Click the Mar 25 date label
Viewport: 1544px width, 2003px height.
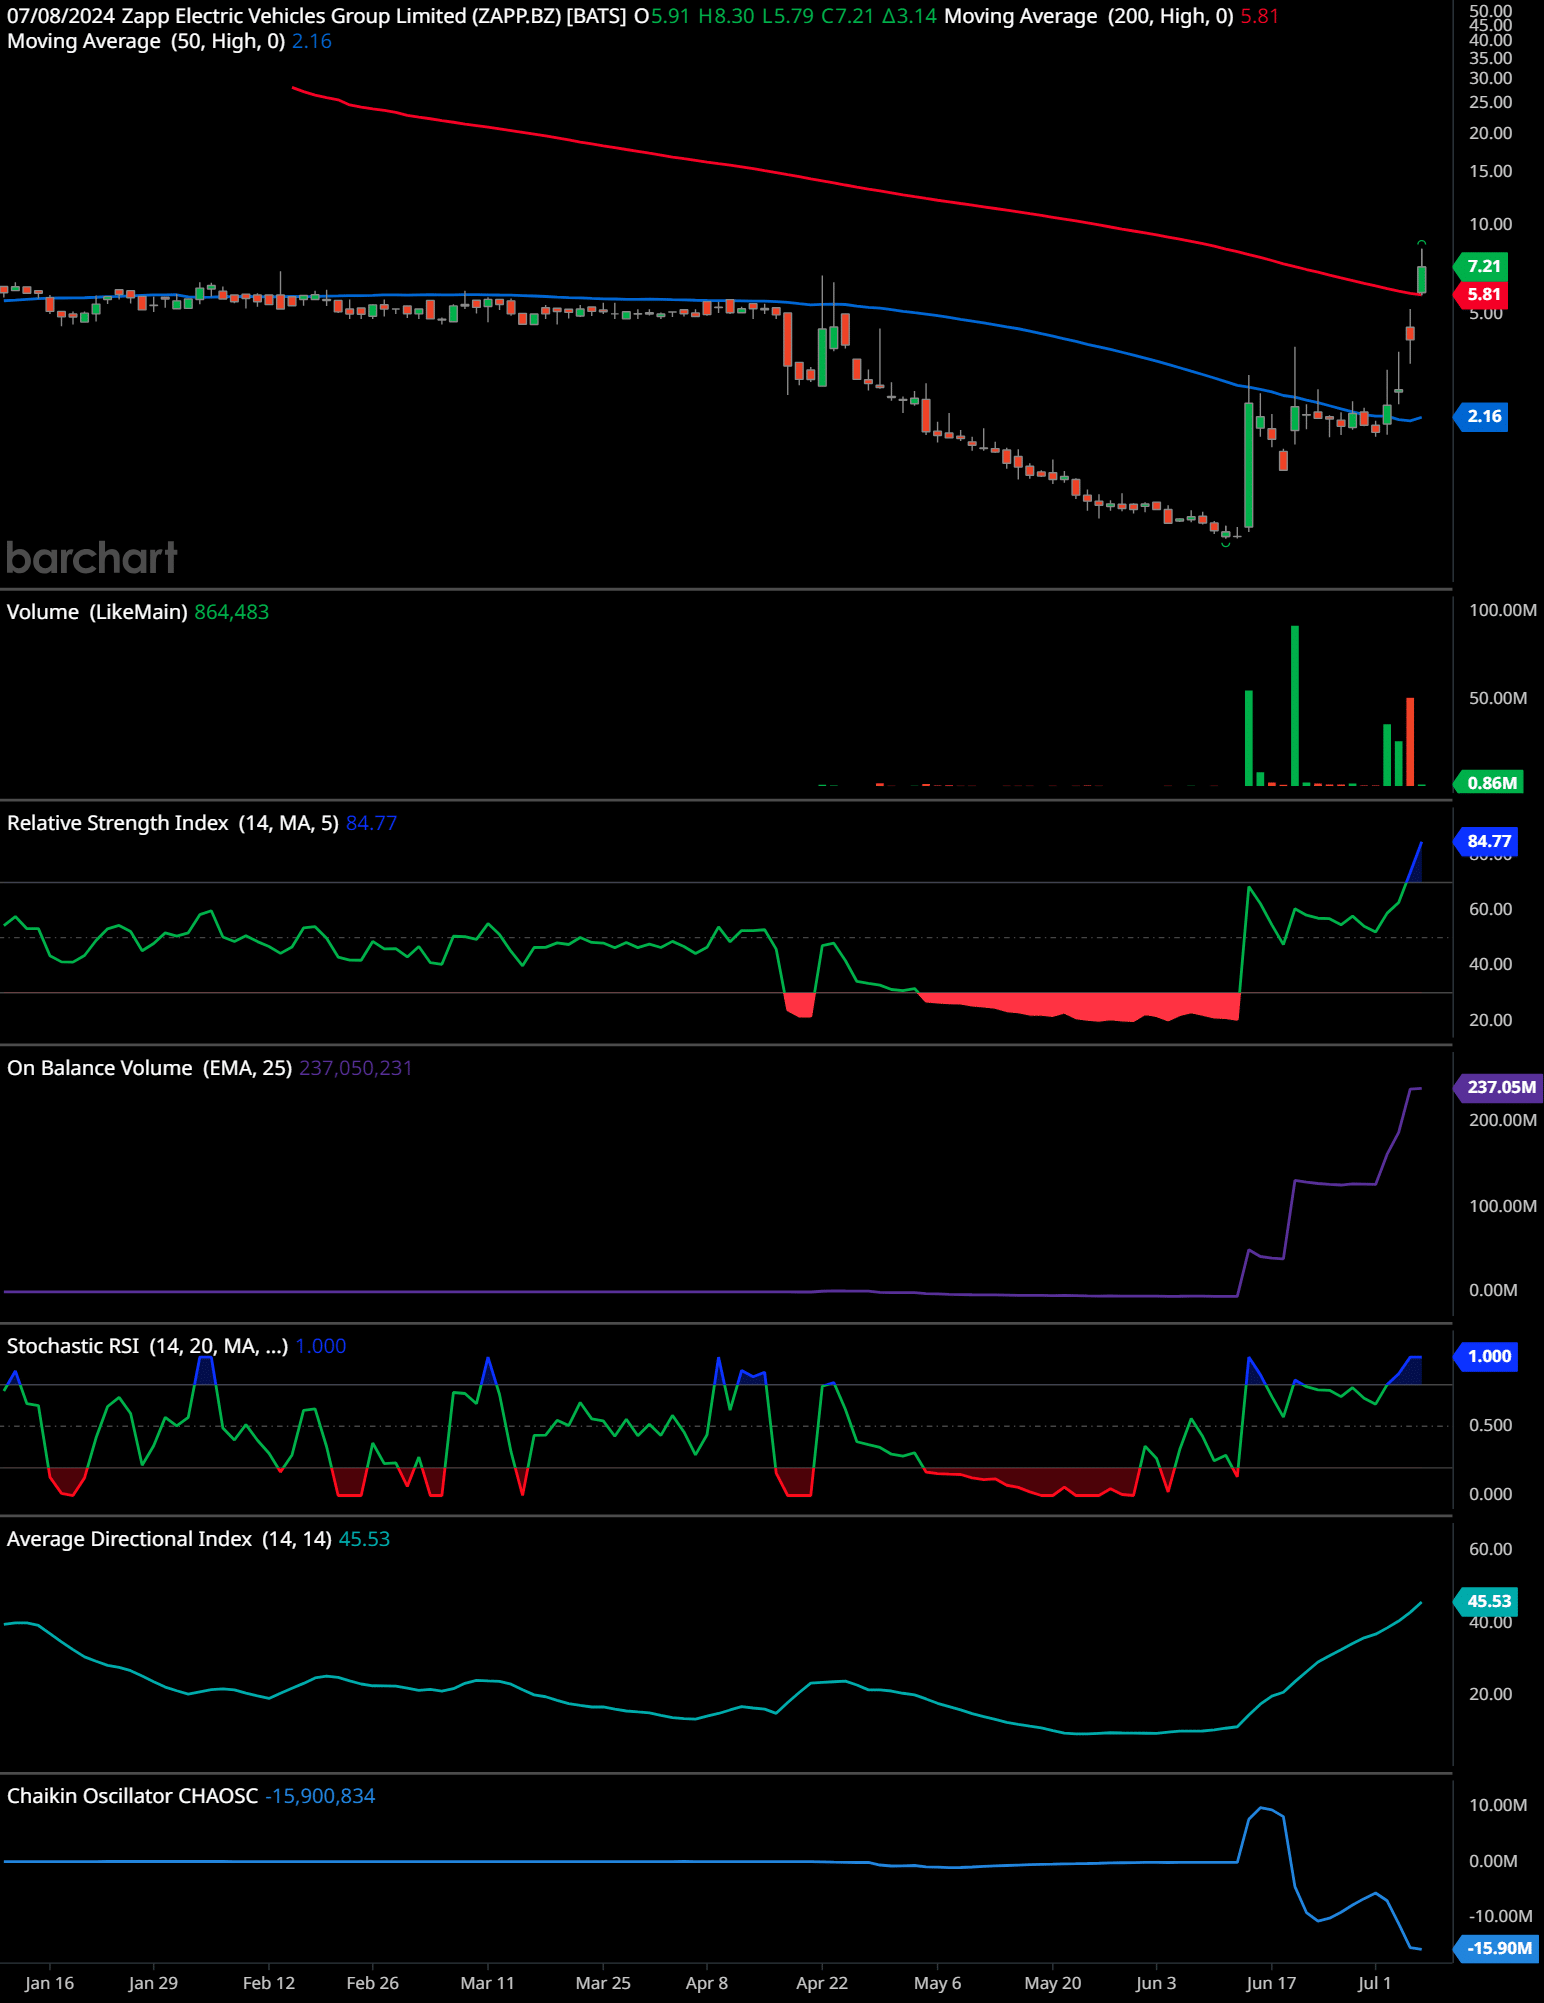pos(603,1983)
